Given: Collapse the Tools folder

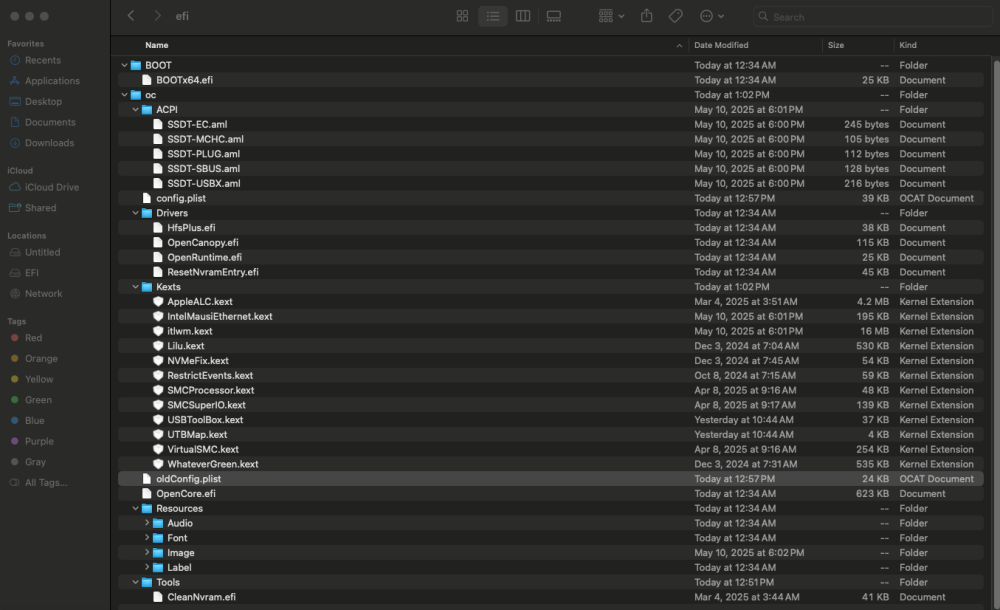Looking at the screenshot, I should (135, 583).
